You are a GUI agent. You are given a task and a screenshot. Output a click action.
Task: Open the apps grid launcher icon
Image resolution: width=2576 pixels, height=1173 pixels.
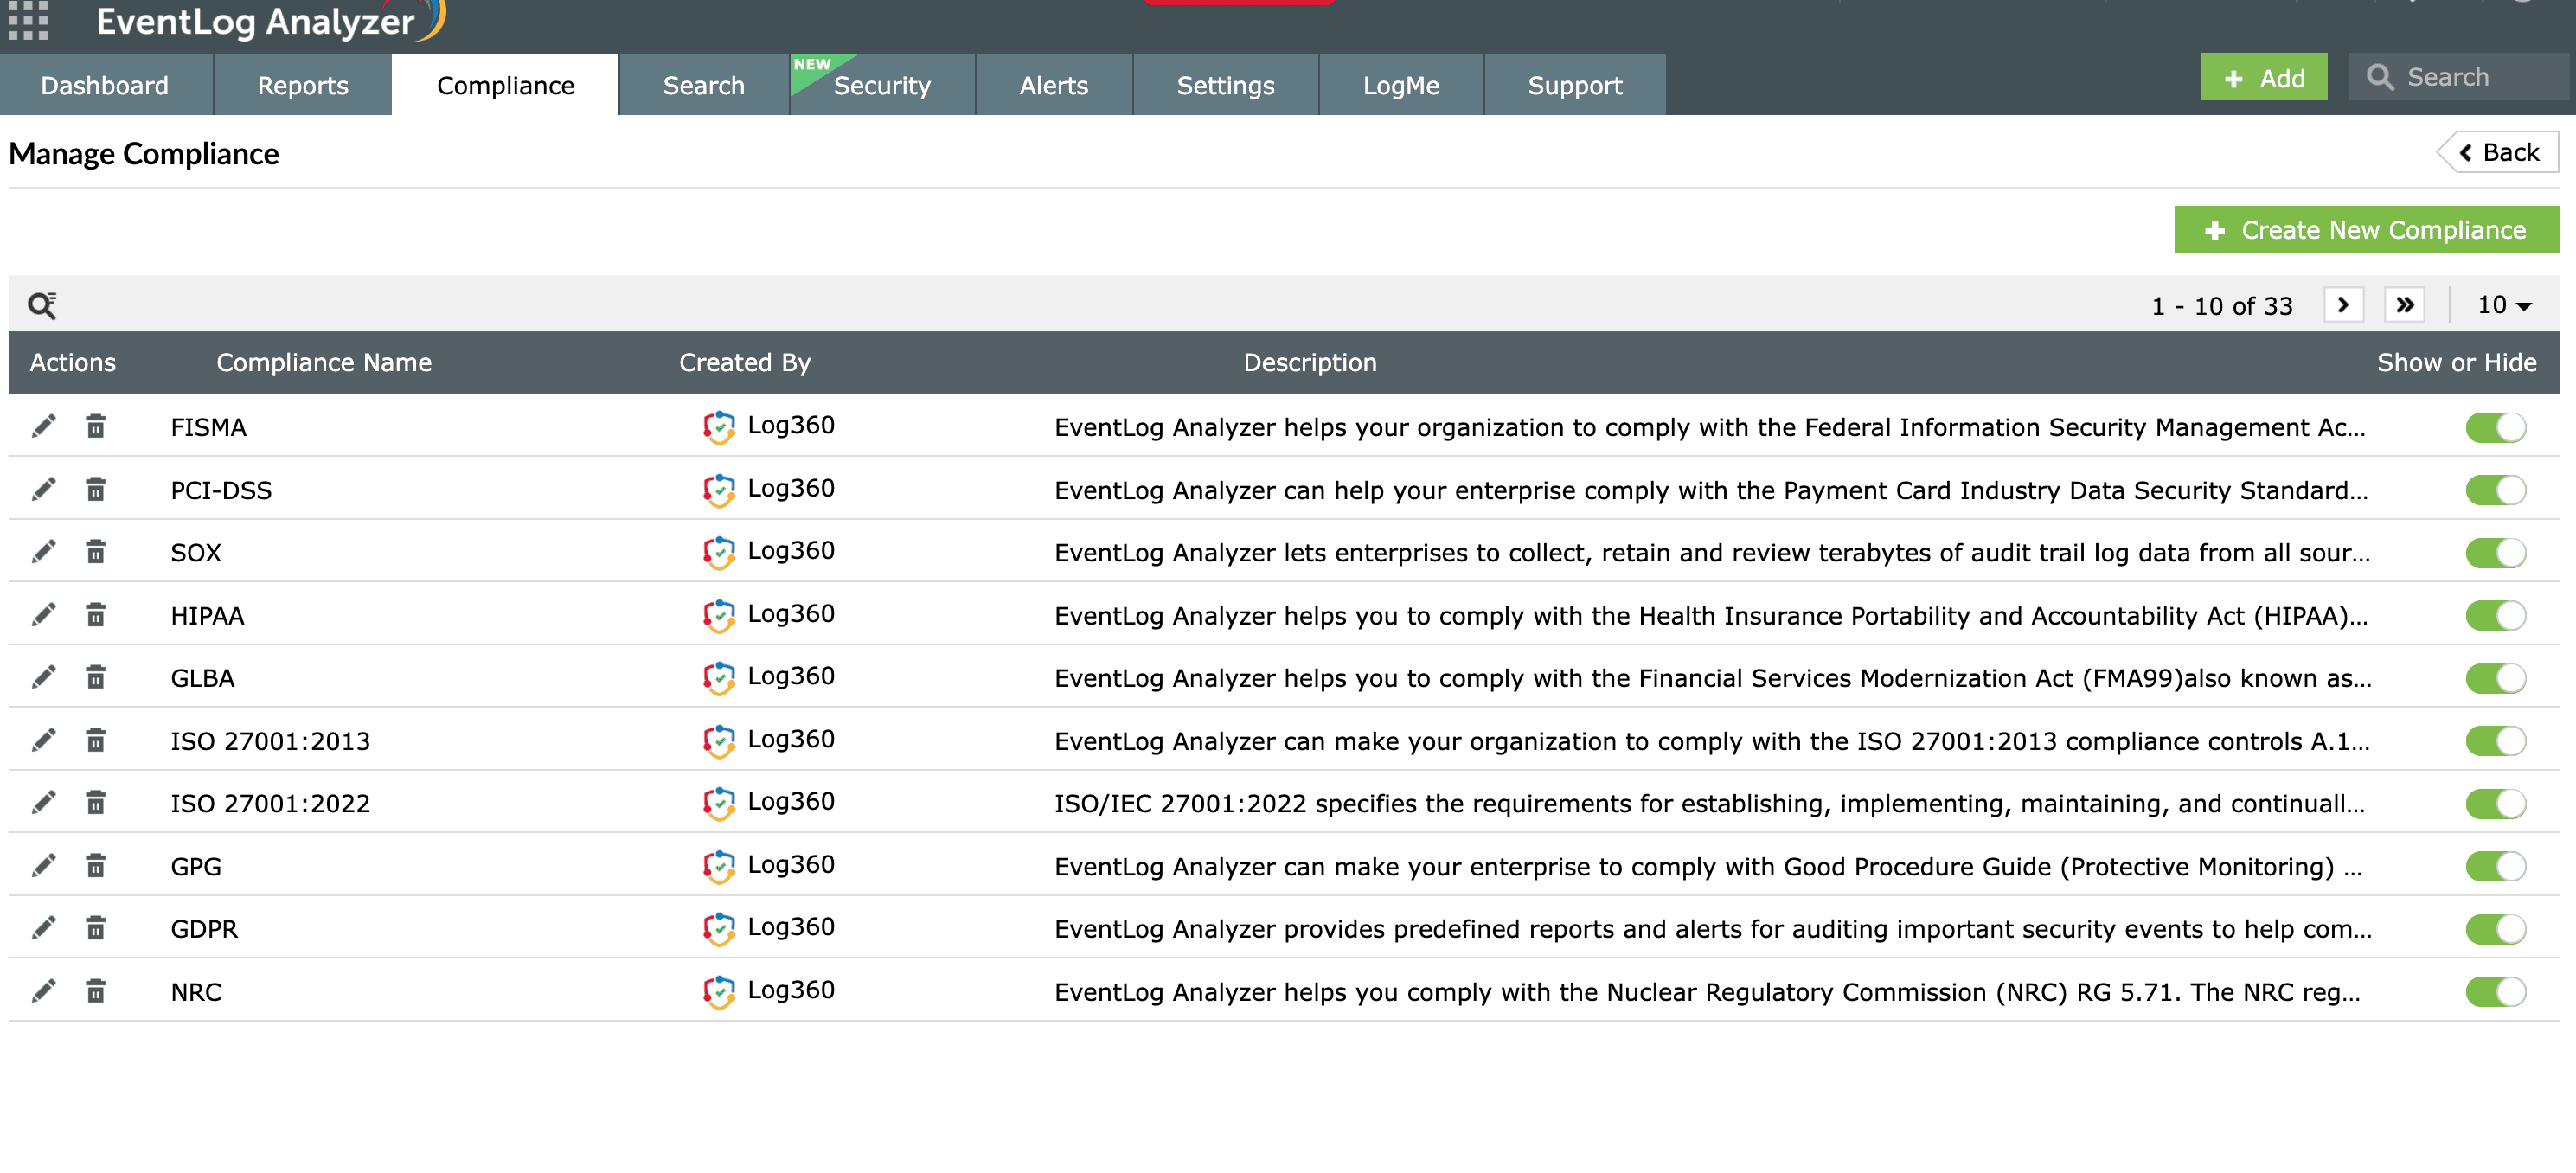click(28, 22)
